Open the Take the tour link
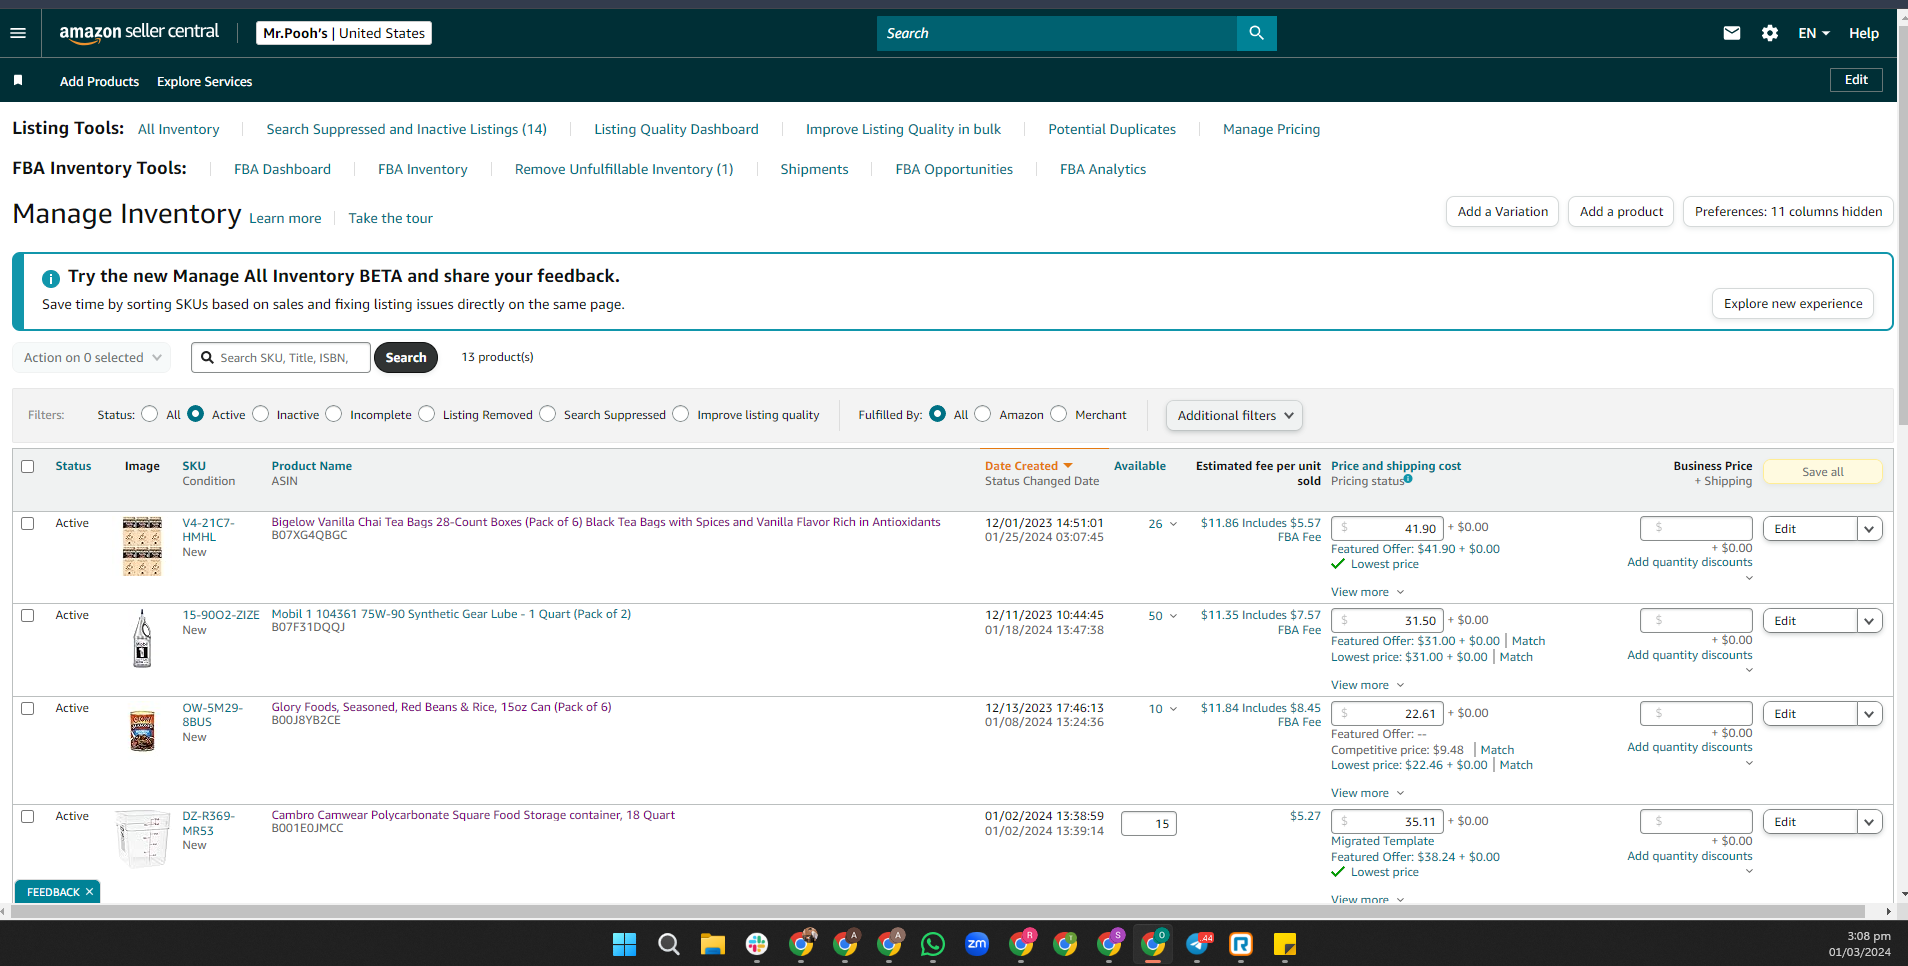1908x966 pixels. (x=390, y=218)
